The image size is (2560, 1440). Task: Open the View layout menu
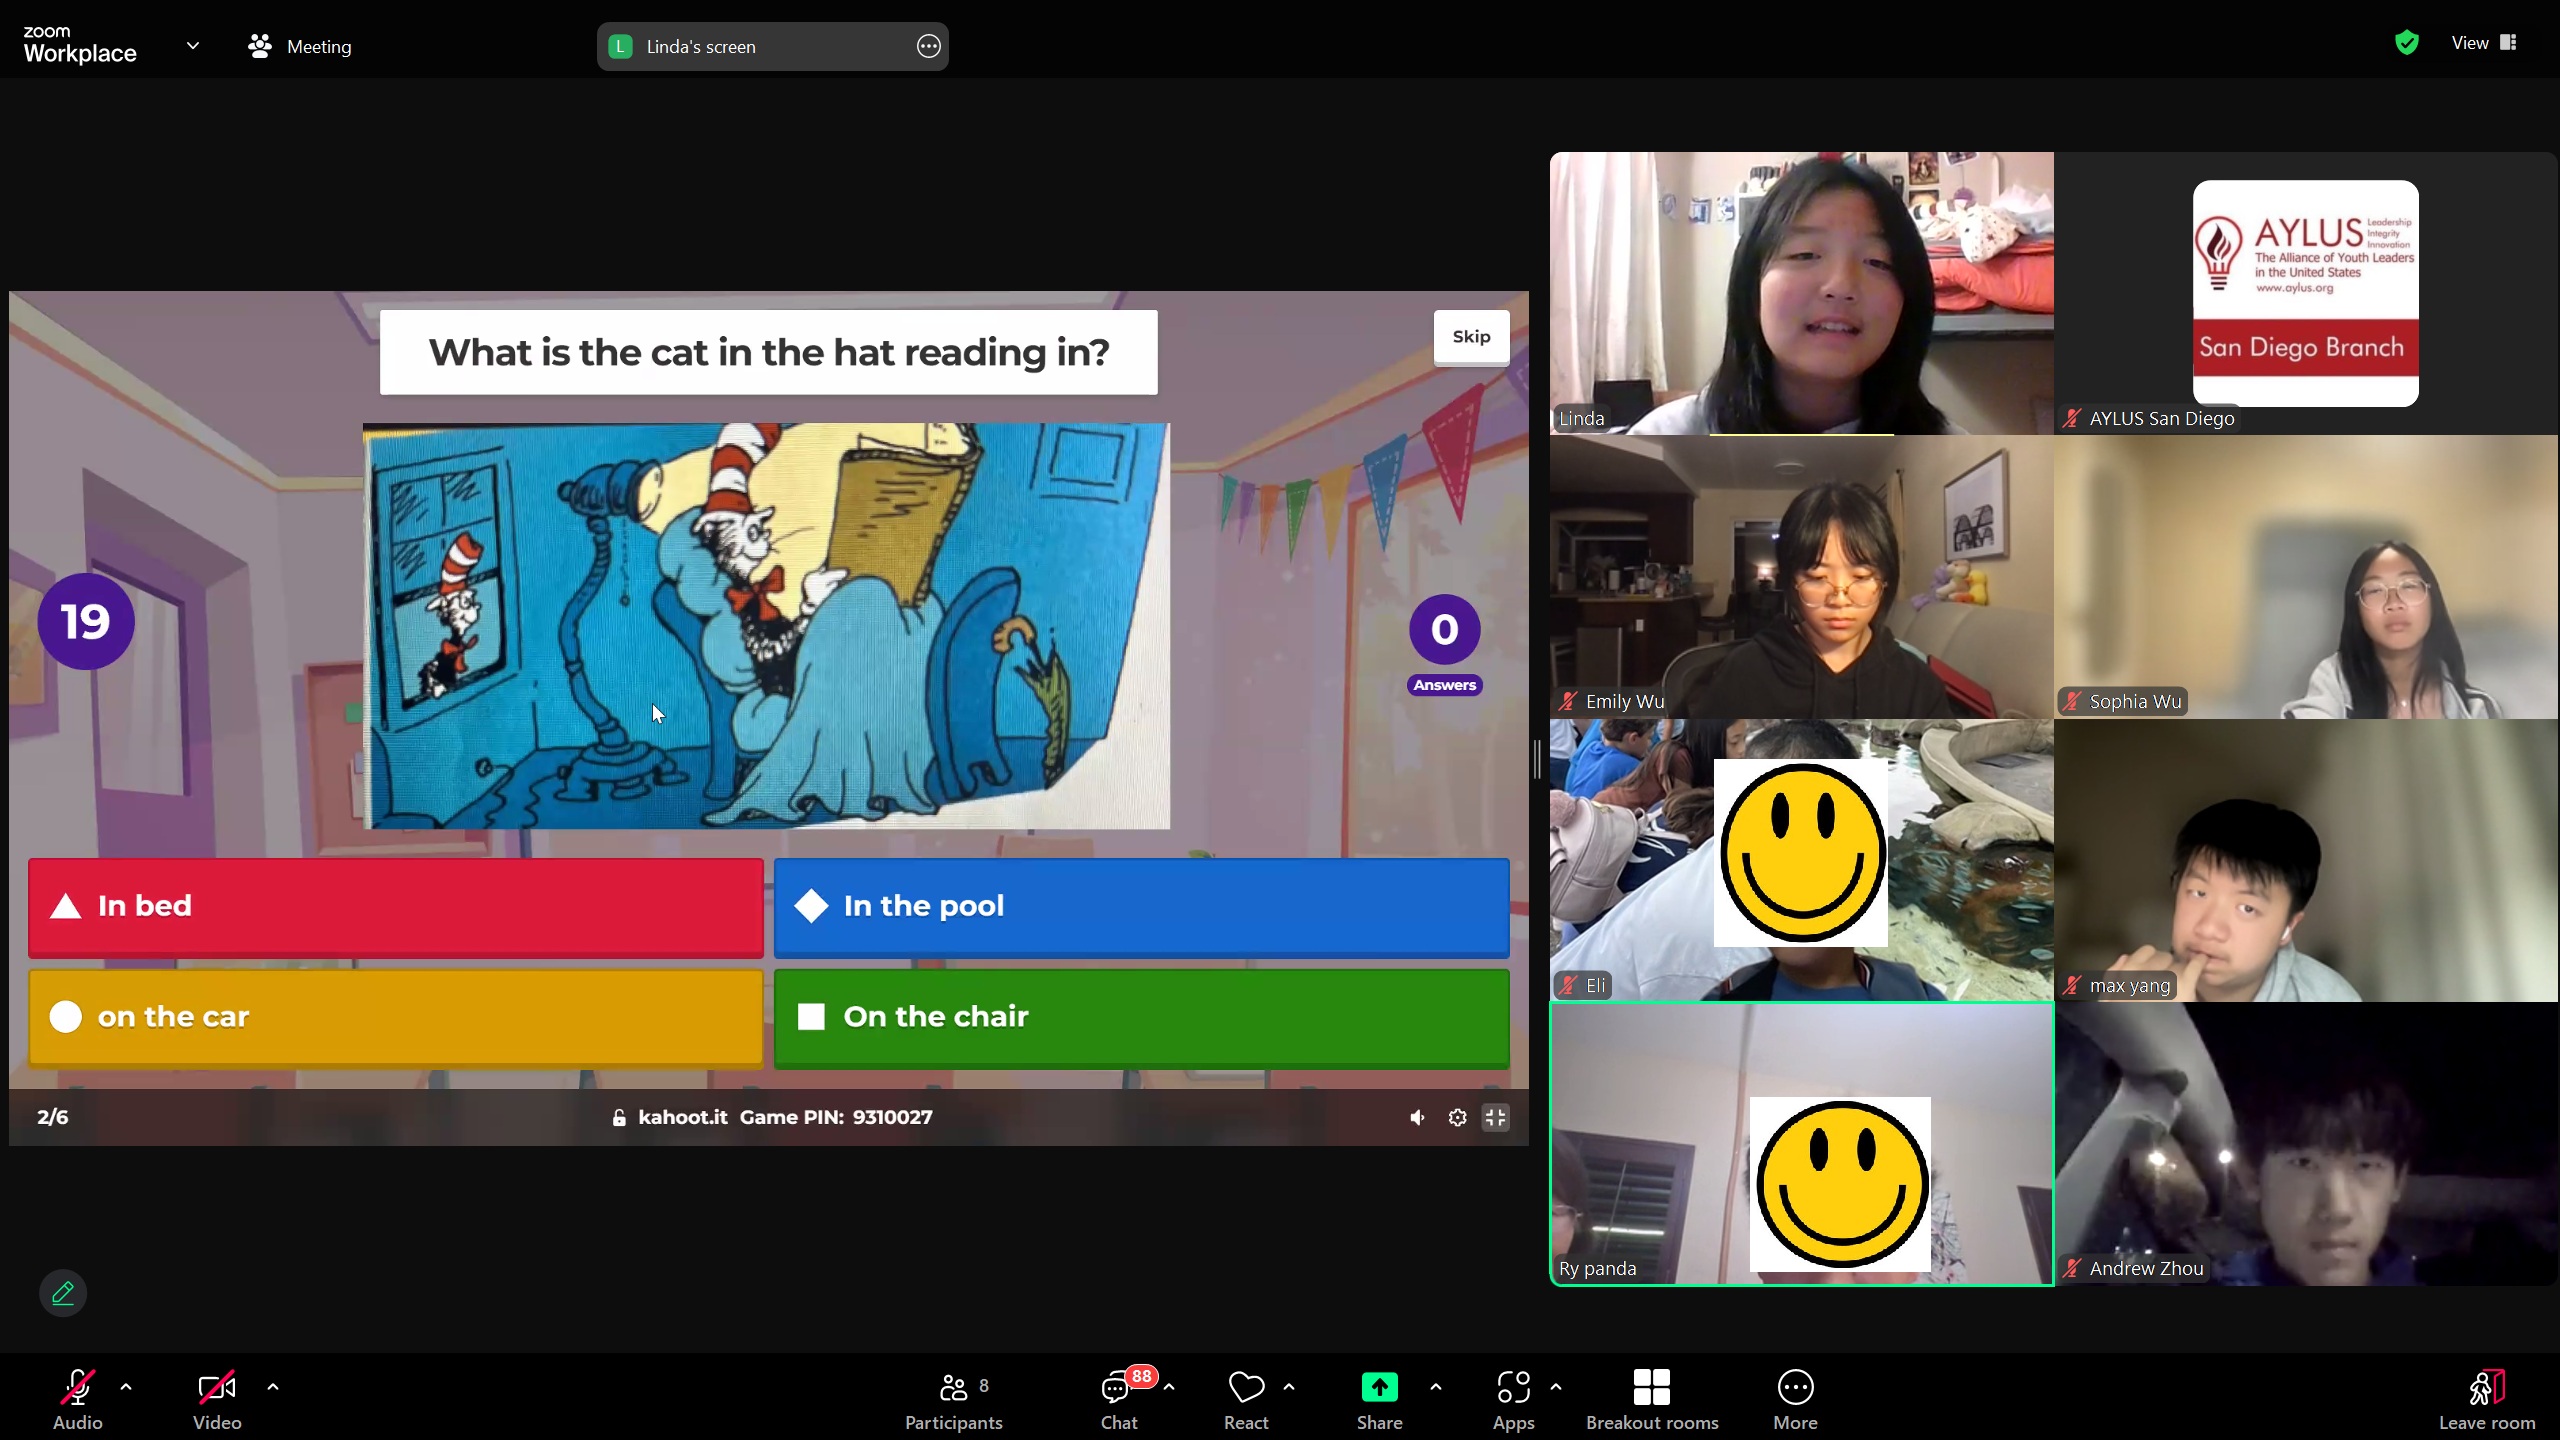click(x=2483, y=42)
